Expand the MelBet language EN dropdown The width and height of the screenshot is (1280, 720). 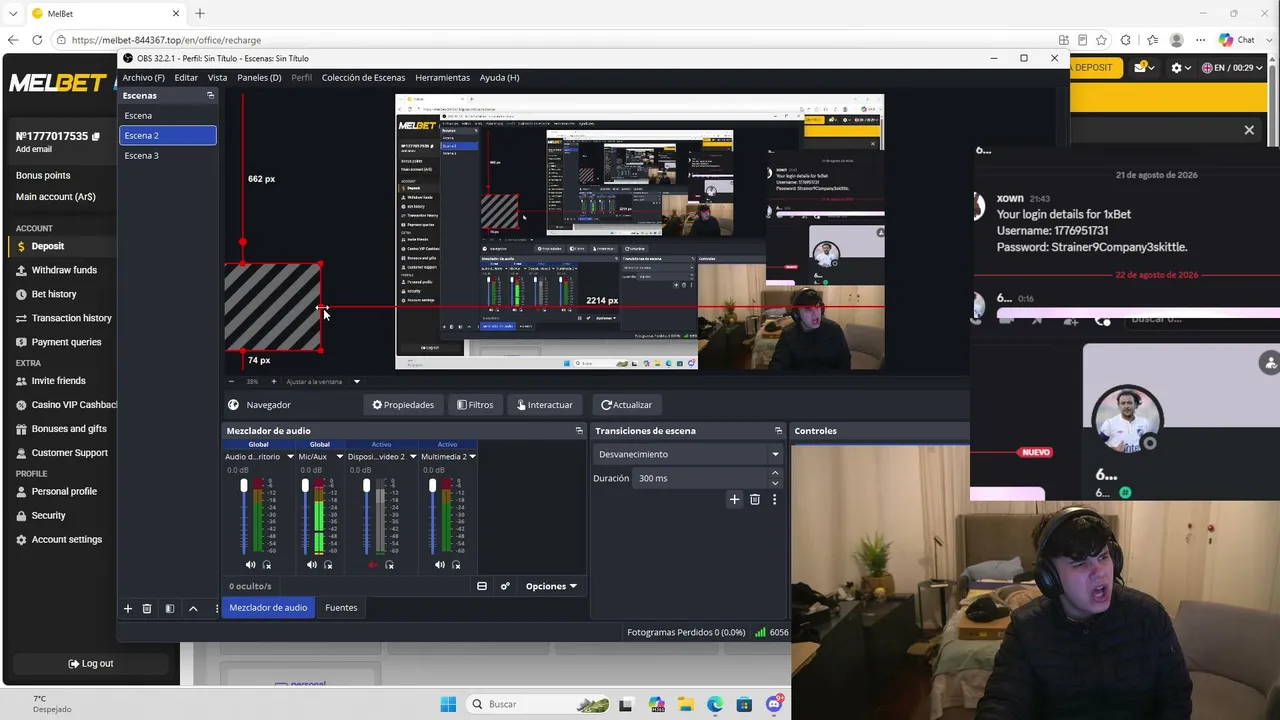[x=1233, y=68]
